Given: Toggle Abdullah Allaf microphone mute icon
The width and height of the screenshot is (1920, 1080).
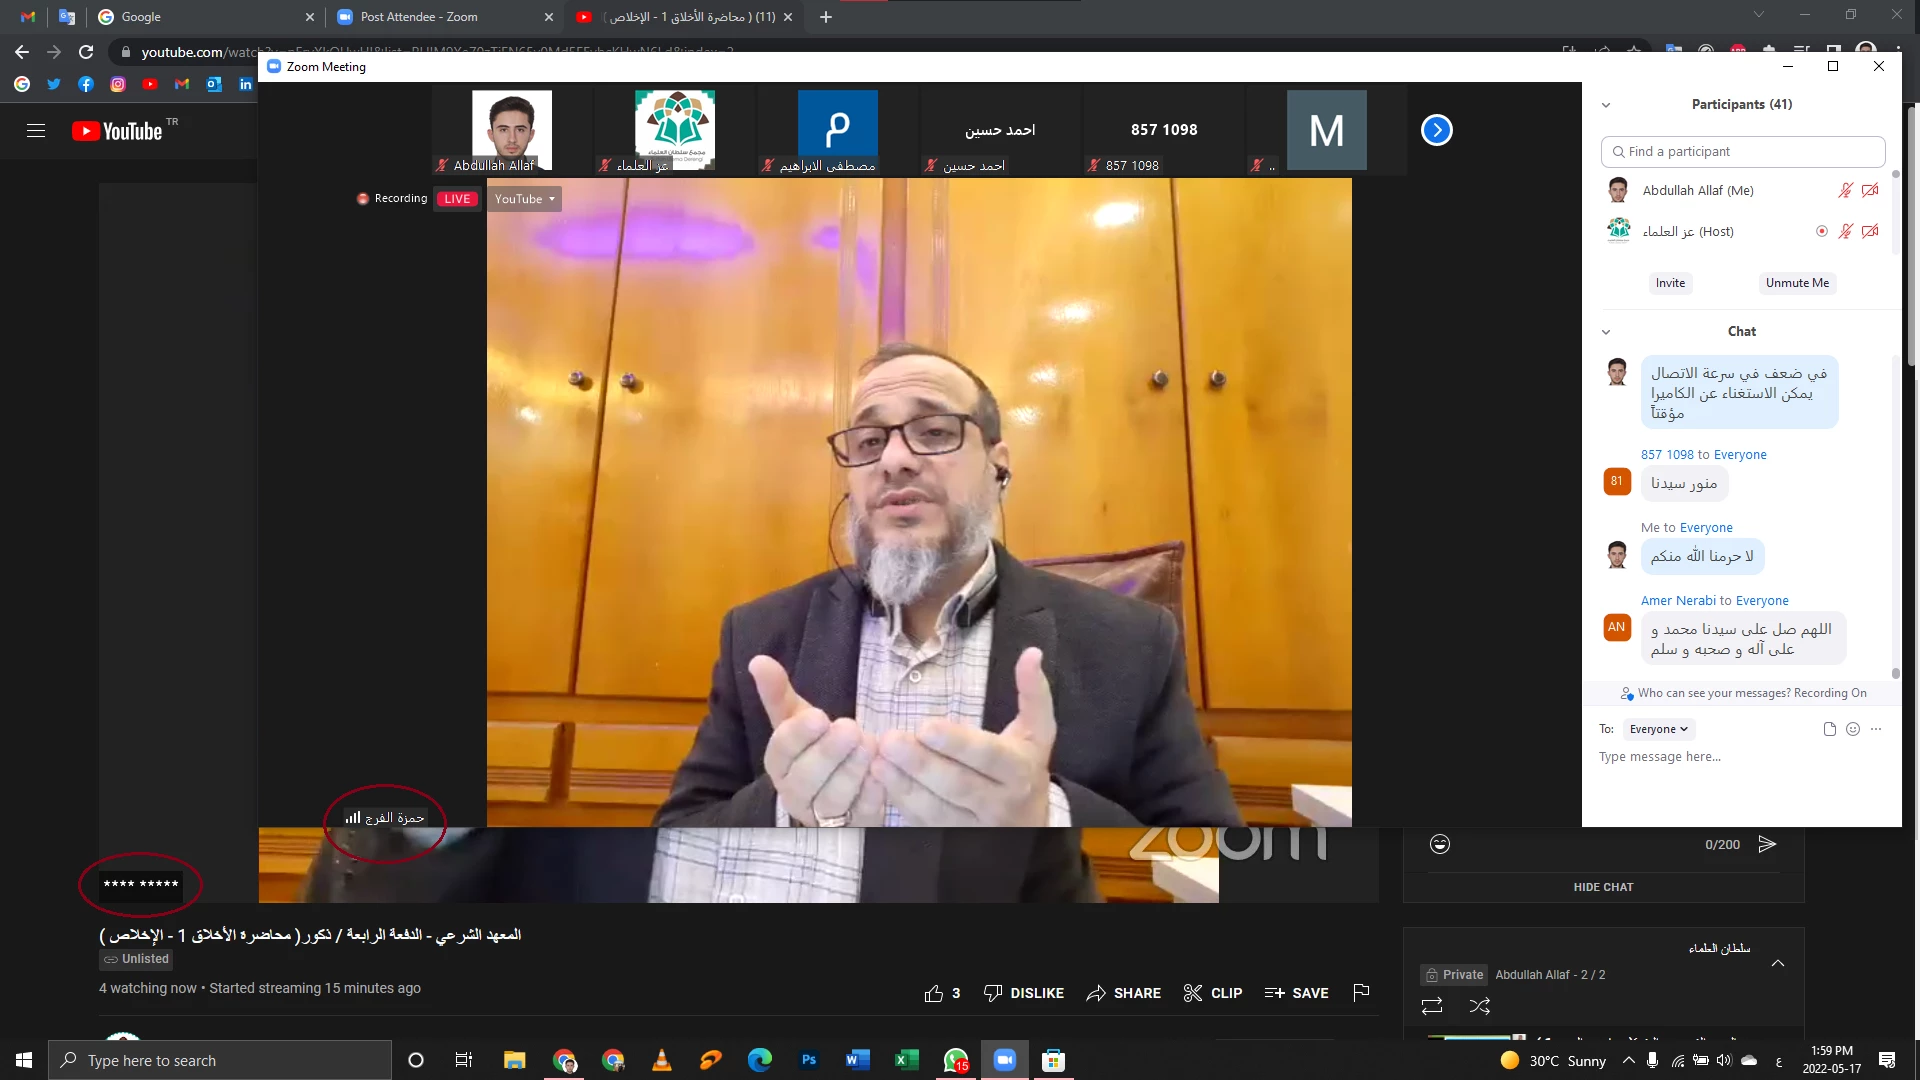Looking at the screenshot, I should (x=1845, y=190).
